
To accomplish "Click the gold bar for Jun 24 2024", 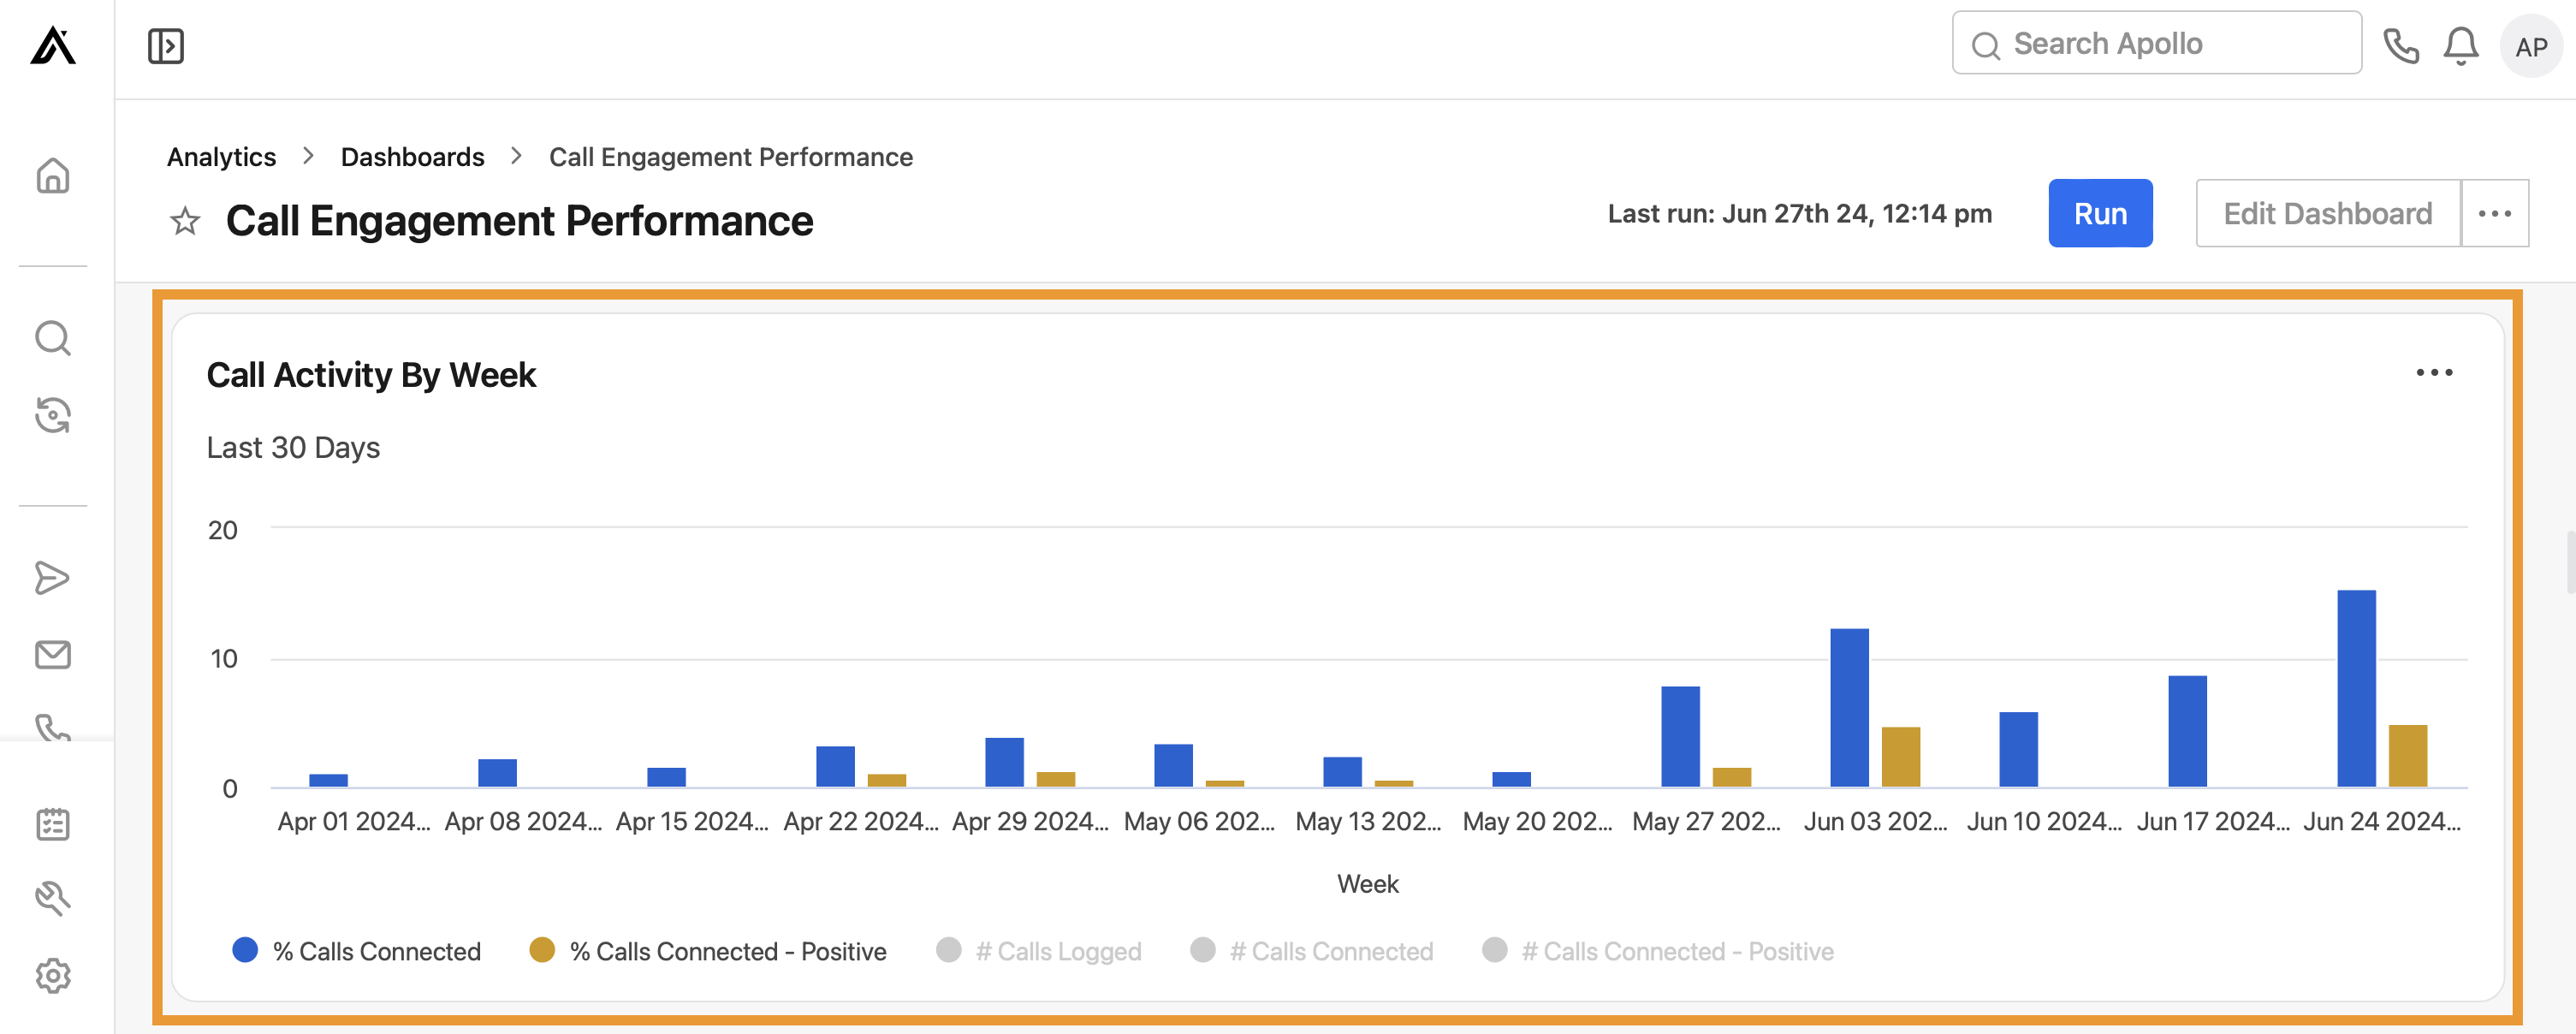I will (2407, 757).
